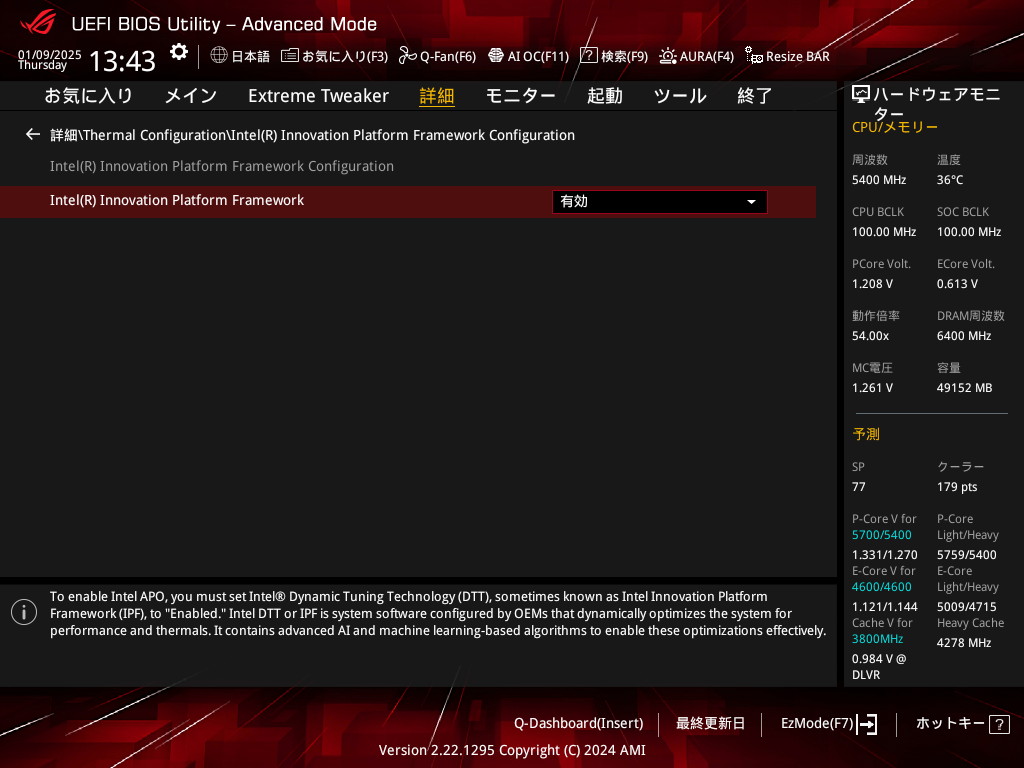The height and width of the screenshot is (768, 1024).
Task: Click the settings gear icon near clock
Action: pyautogui.click(x=178, y=52)
